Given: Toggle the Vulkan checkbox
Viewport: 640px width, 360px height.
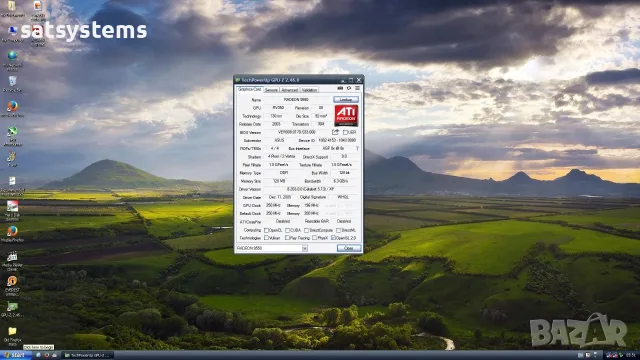Looking at the screenshot, I should tap(267, 238).
